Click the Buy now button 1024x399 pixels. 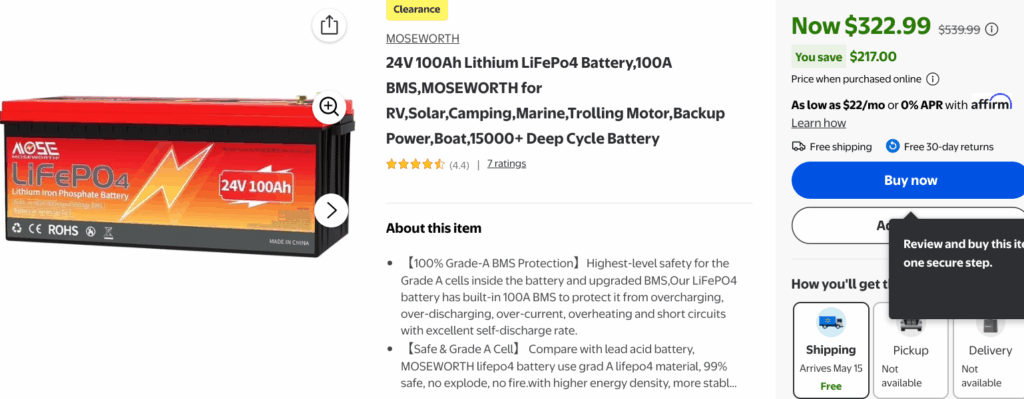[x=910, y=180]
